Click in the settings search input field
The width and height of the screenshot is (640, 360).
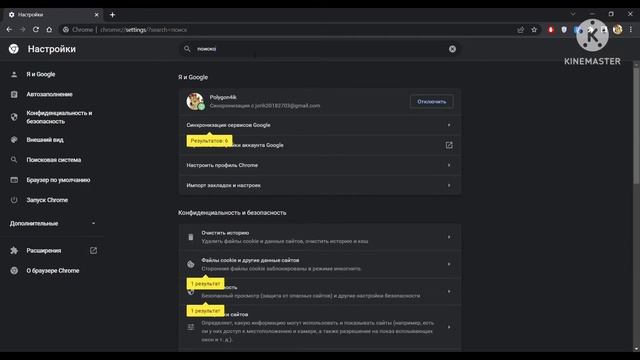click(x=320, y=49)
